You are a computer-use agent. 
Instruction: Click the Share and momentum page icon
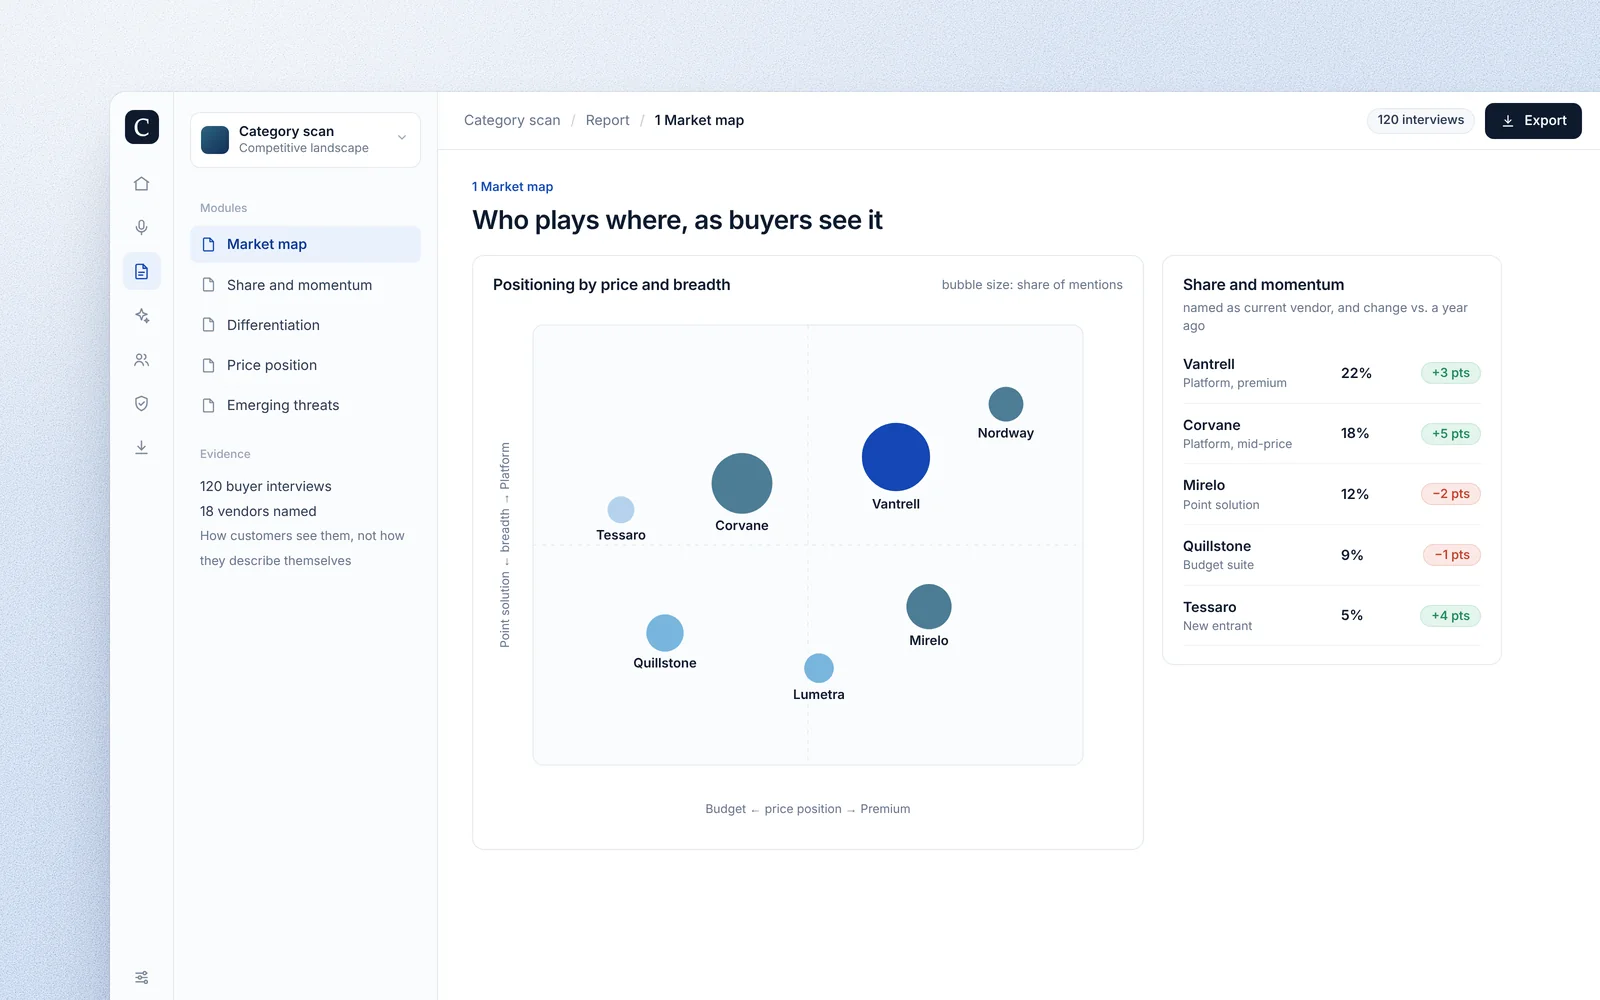209,285
